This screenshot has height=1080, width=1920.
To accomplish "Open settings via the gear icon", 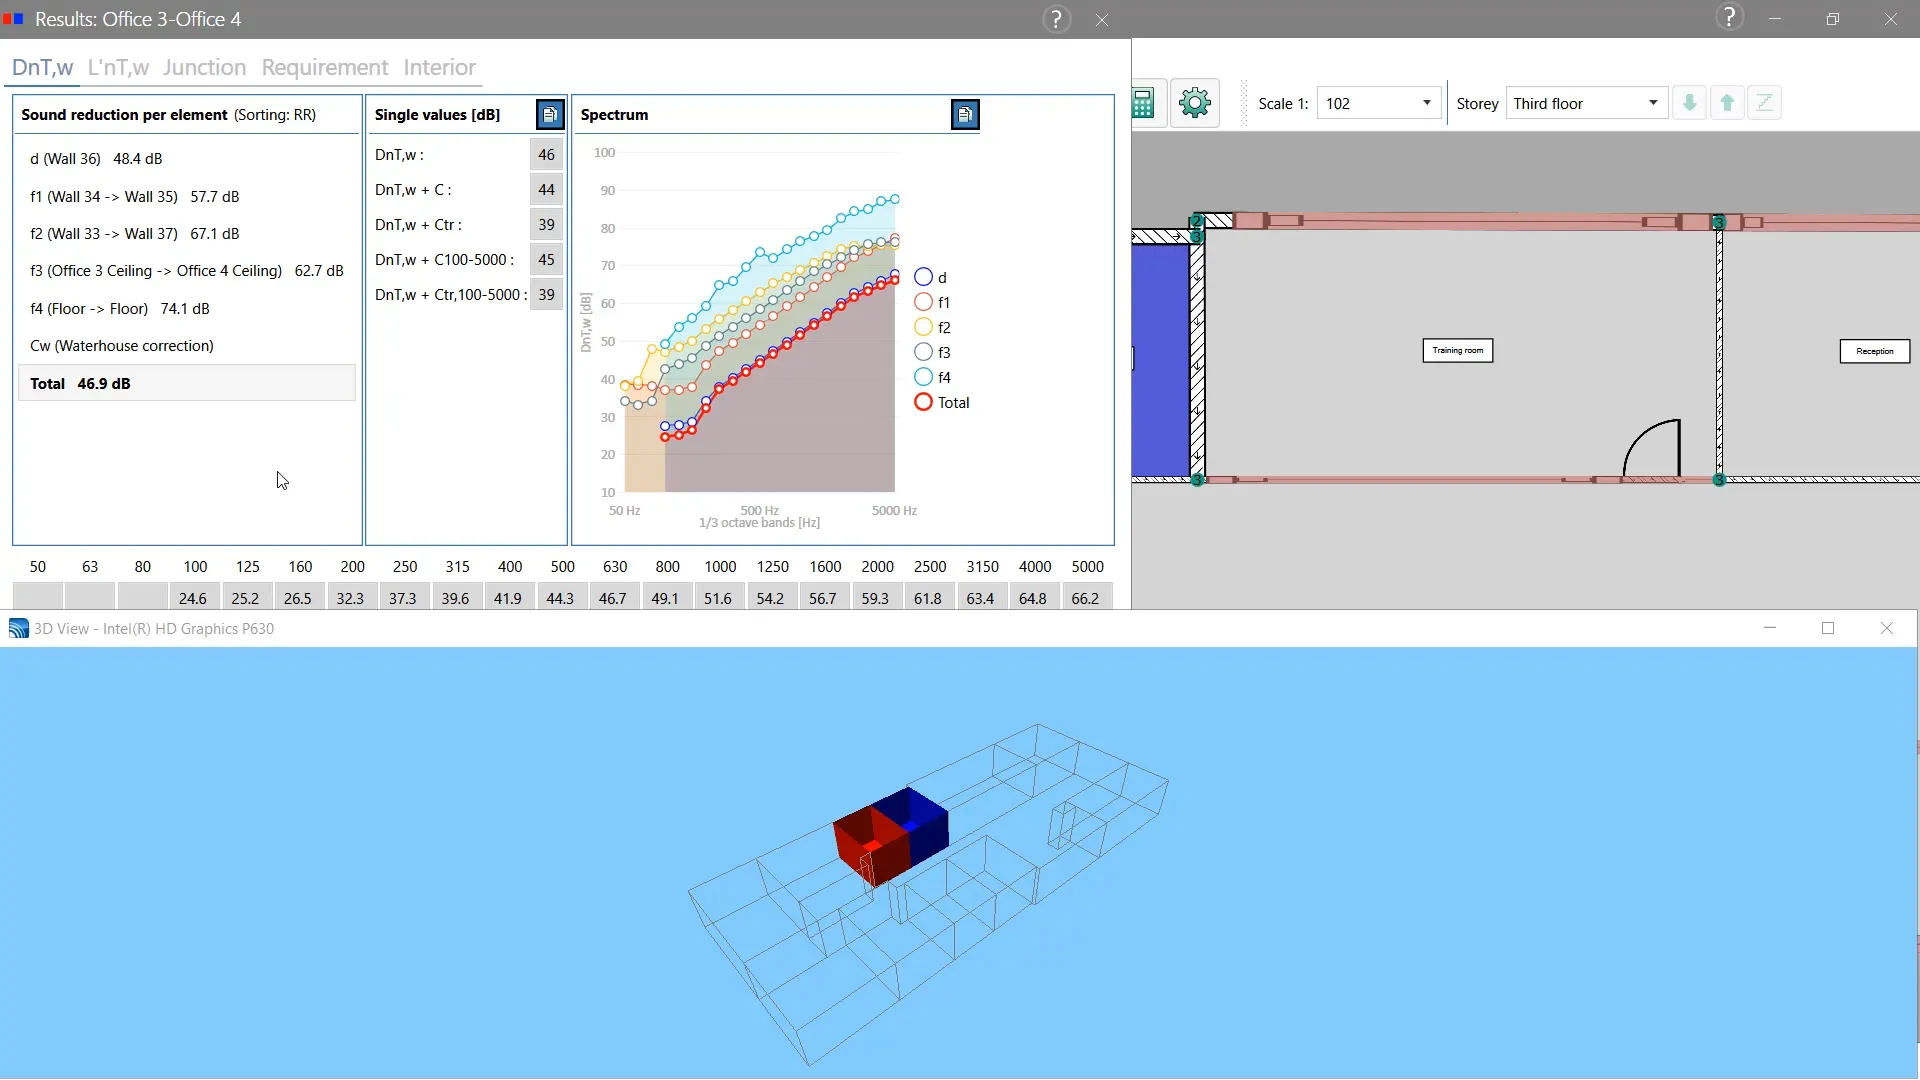I will 1195,103.
